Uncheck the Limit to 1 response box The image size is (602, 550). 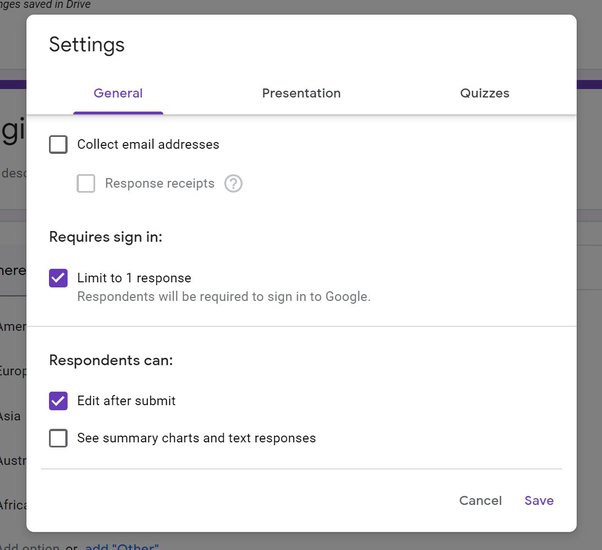tap(59, 278)
